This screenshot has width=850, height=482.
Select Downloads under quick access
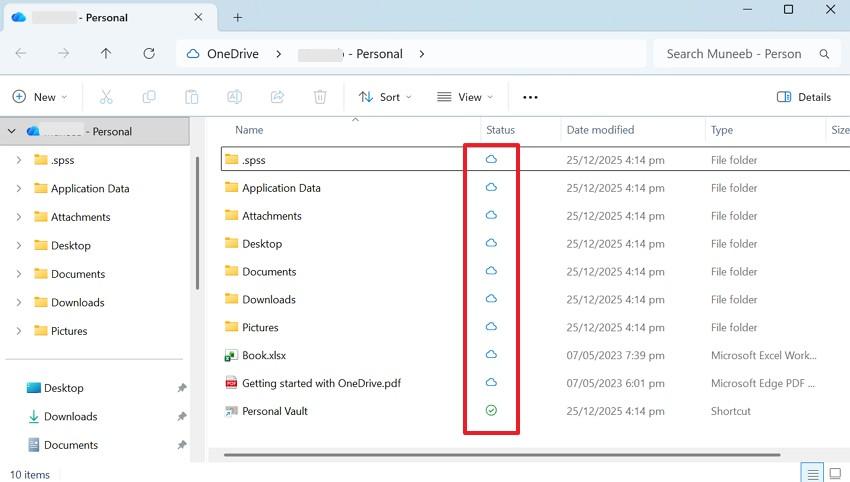pos(70,416)
